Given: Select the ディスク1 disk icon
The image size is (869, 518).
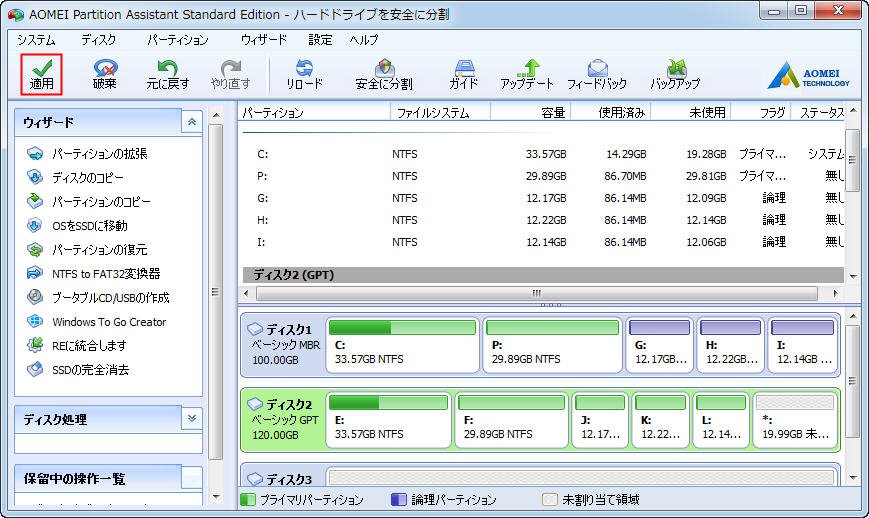Looking at the screenshot, I should [255, 329].
